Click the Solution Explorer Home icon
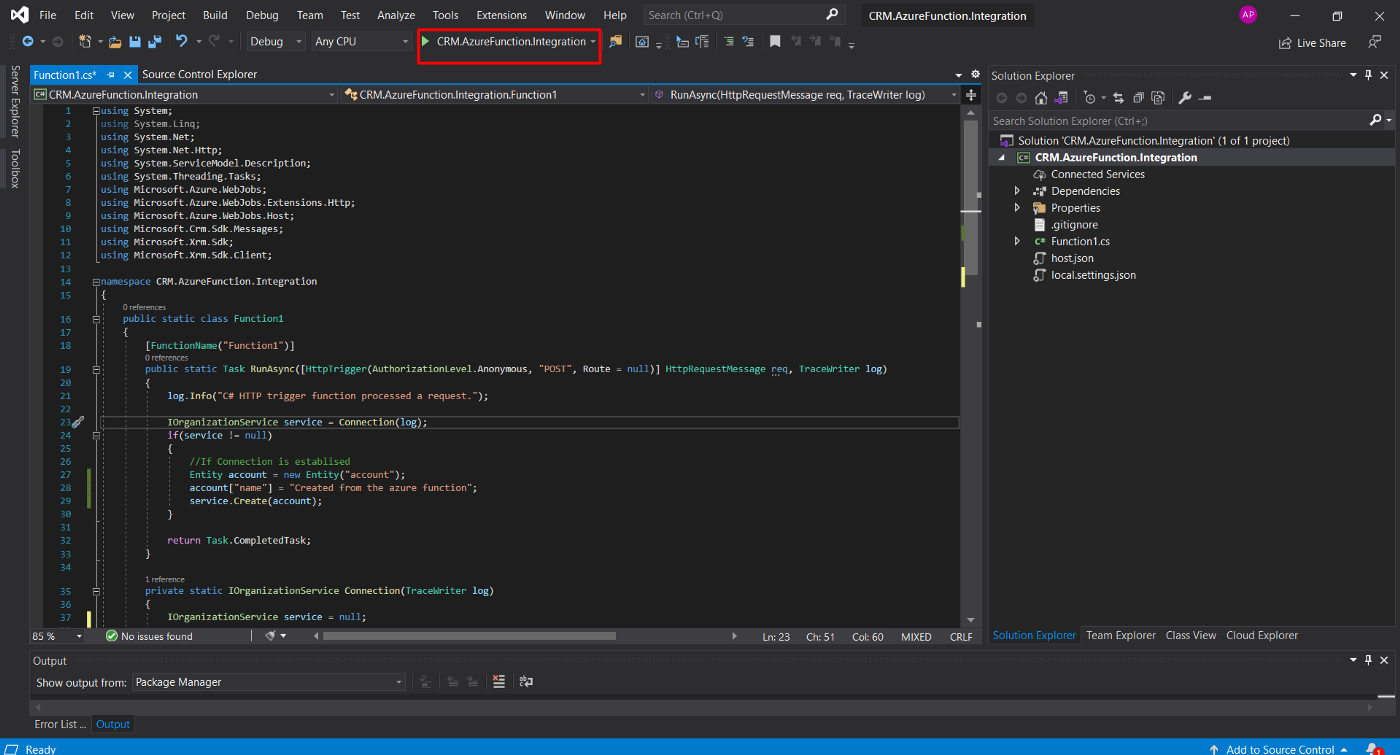The width and height of the screenshot is (1400, 755). pyautogui.click(x=1040, y=98)
